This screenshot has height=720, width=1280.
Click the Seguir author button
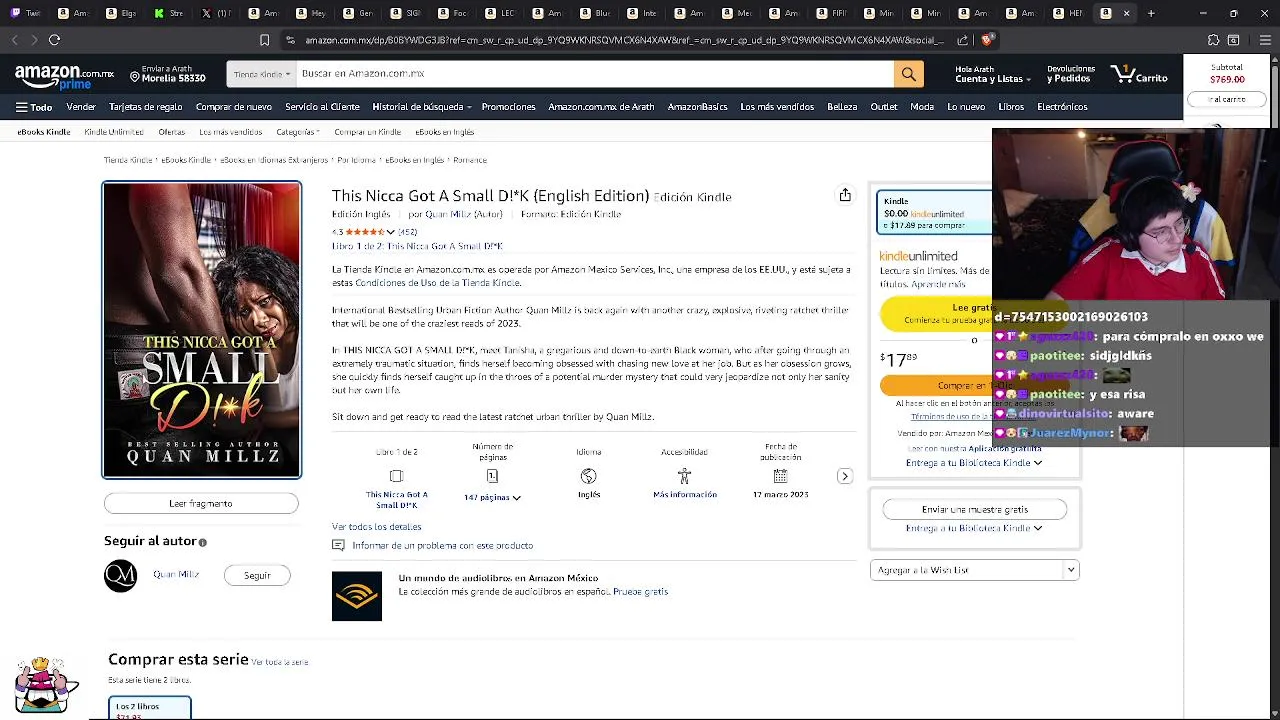coord(257,575)
